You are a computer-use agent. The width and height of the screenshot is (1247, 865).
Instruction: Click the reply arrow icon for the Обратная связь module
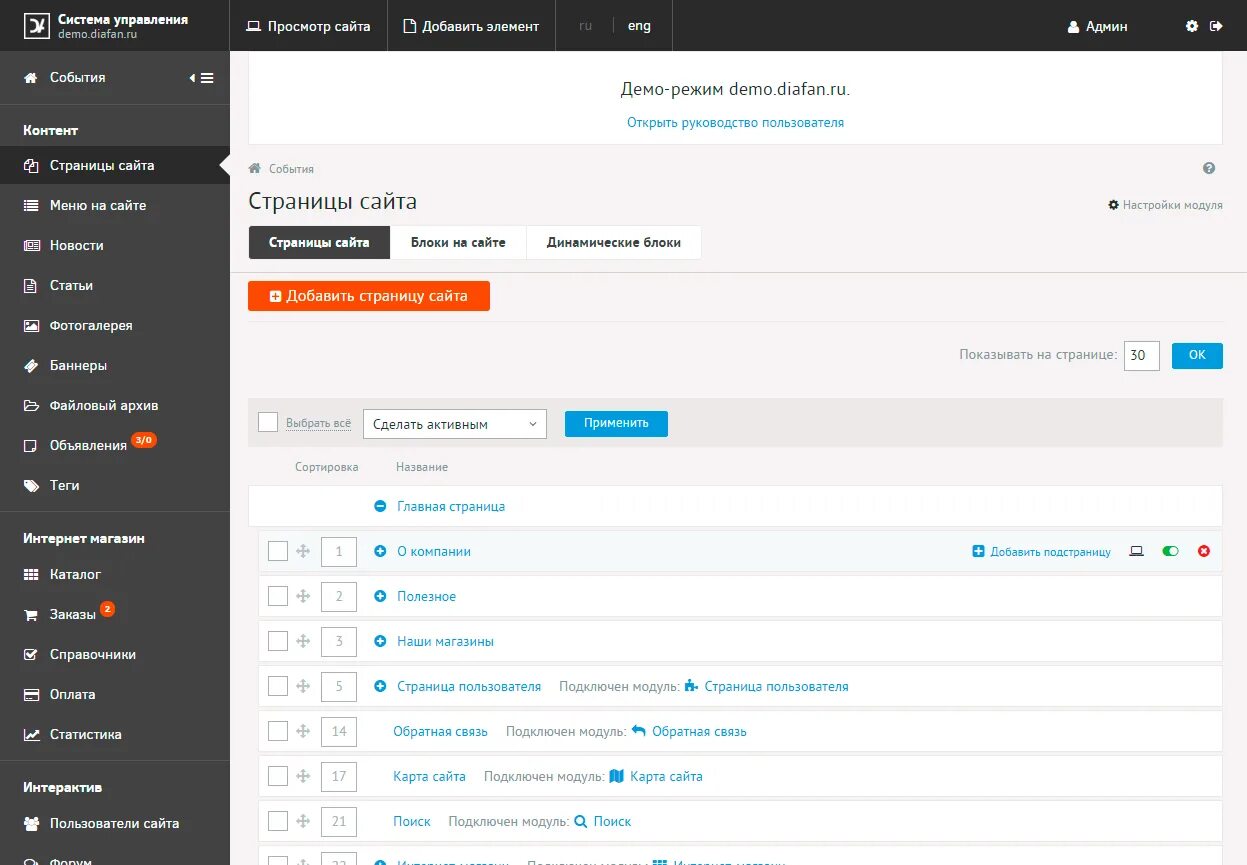pos(639,731)
